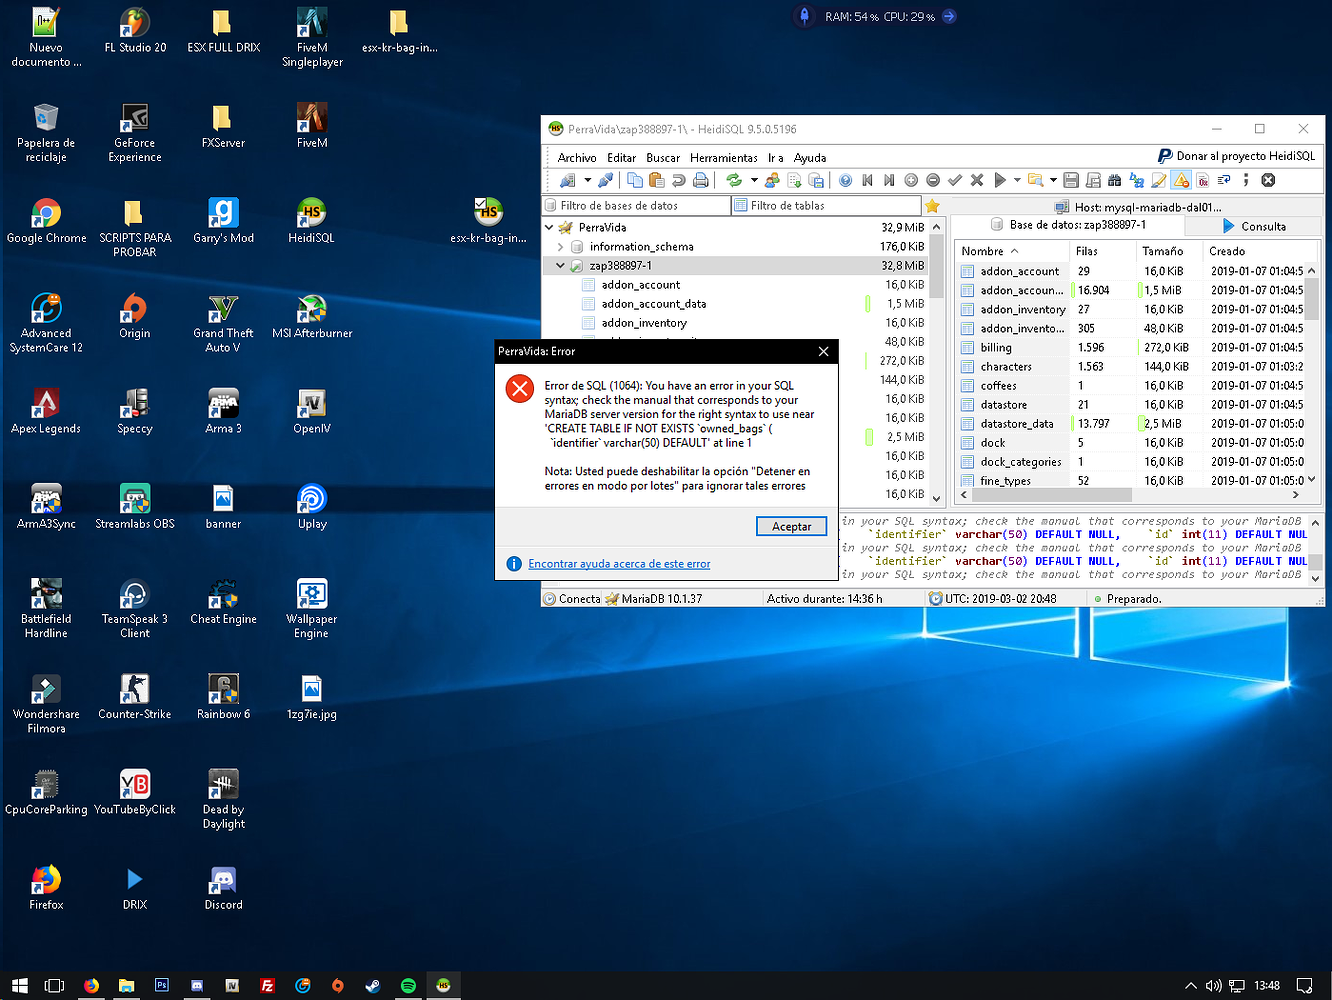Click the blue Help icon in HeidiSQL toolbar
The image size is (1332, 1000).
(846, 181)
